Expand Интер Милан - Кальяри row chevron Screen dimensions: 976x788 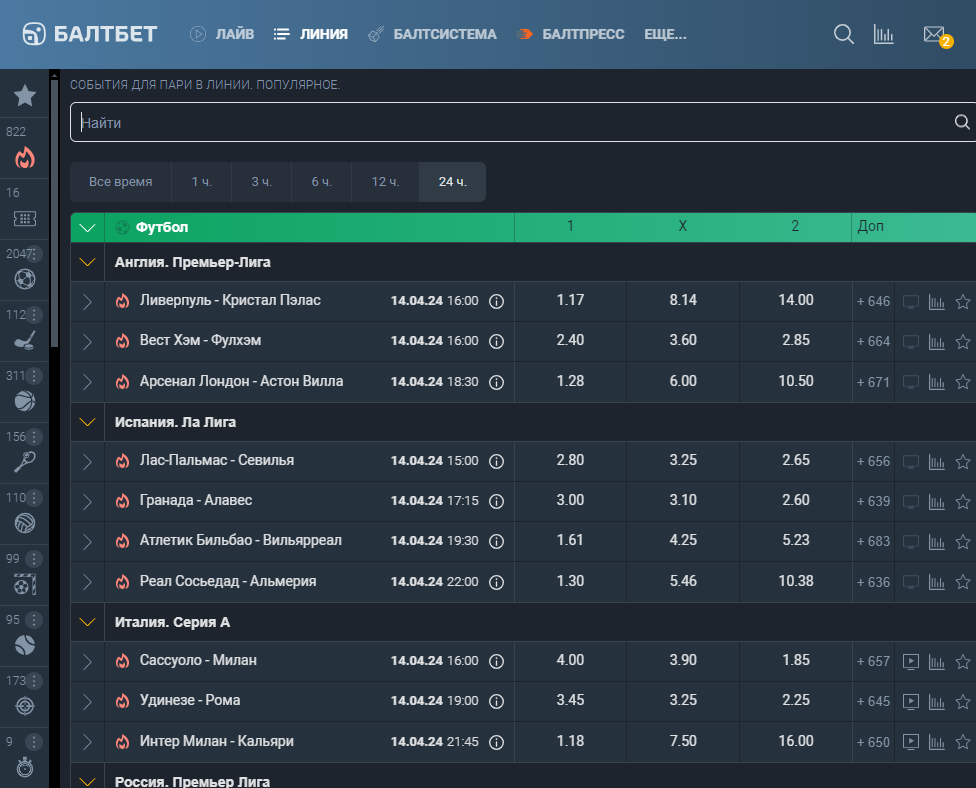(x=88, y=742)
